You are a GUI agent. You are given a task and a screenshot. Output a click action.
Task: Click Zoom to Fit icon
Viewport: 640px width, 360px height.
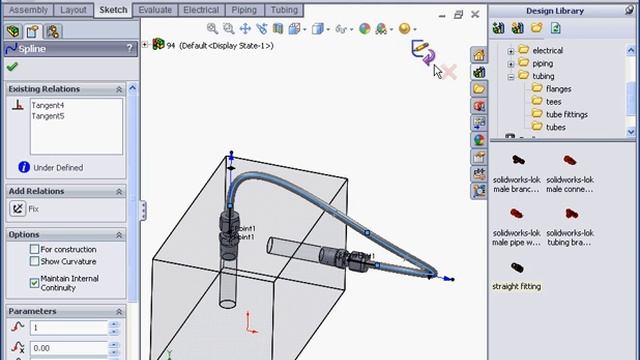pyautogui.click(x=212, y=29)
